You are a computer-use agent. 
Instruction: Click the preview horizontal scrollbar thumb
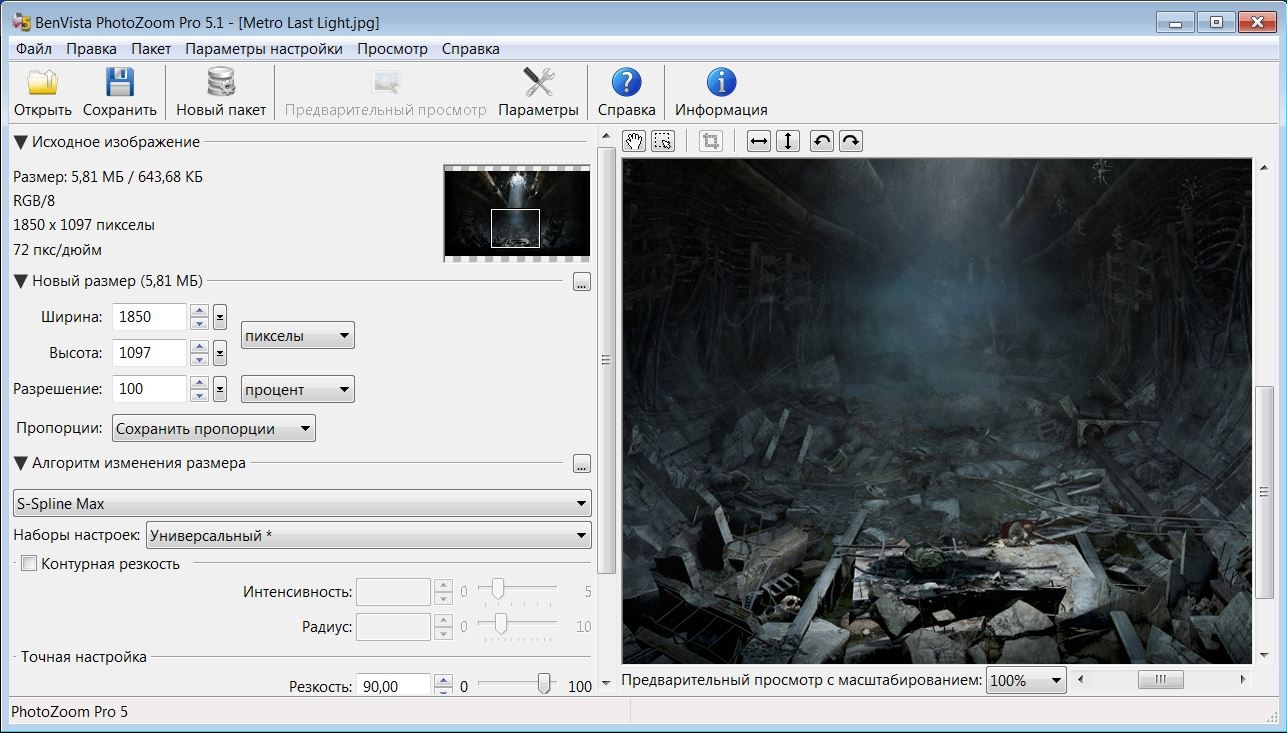(x=1161, y=680)
